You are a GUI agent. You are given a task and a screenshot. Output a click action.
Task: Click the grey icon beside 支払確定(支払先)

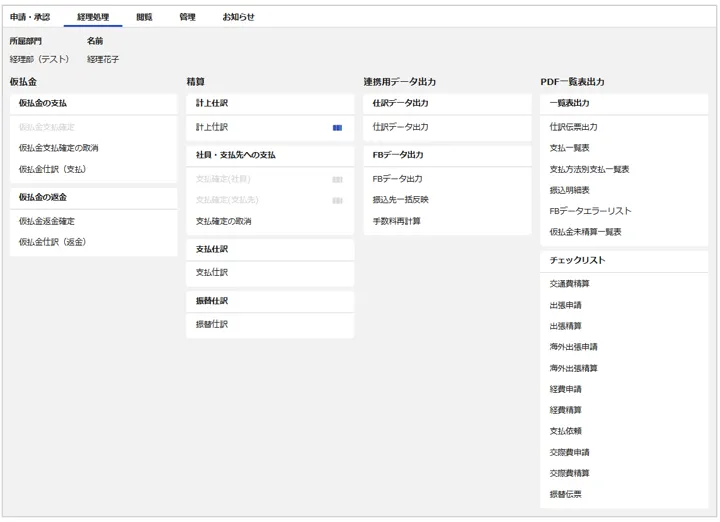click(x=337, y=200)
